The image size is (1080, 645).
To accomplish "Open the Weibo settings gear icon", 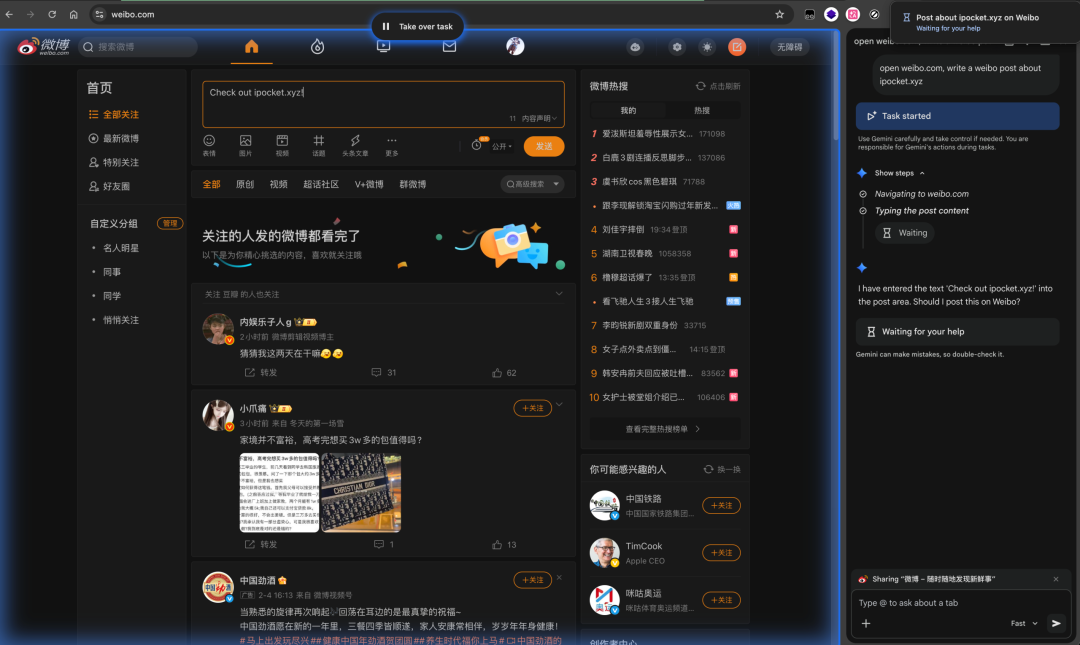I will [x=676, y=47].
